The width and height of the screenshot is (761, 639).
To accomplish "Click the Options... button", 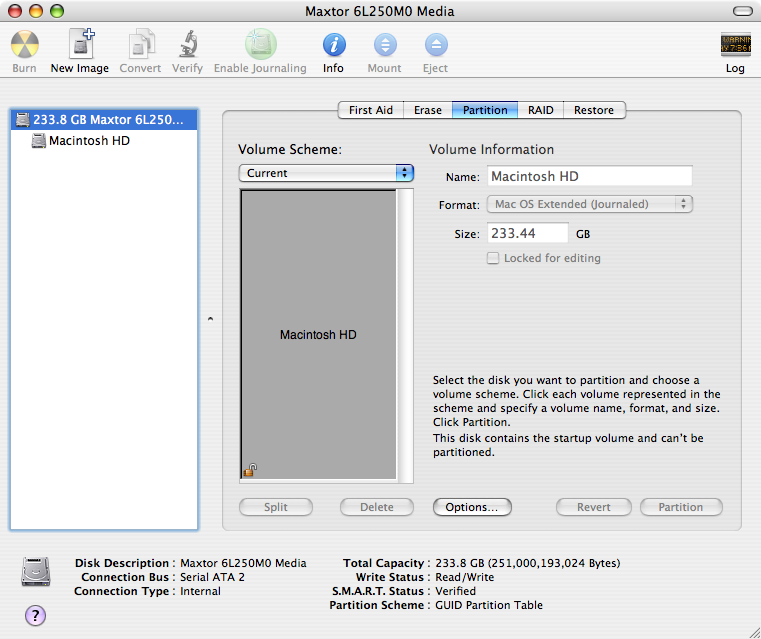I will [x=472, y=507].
